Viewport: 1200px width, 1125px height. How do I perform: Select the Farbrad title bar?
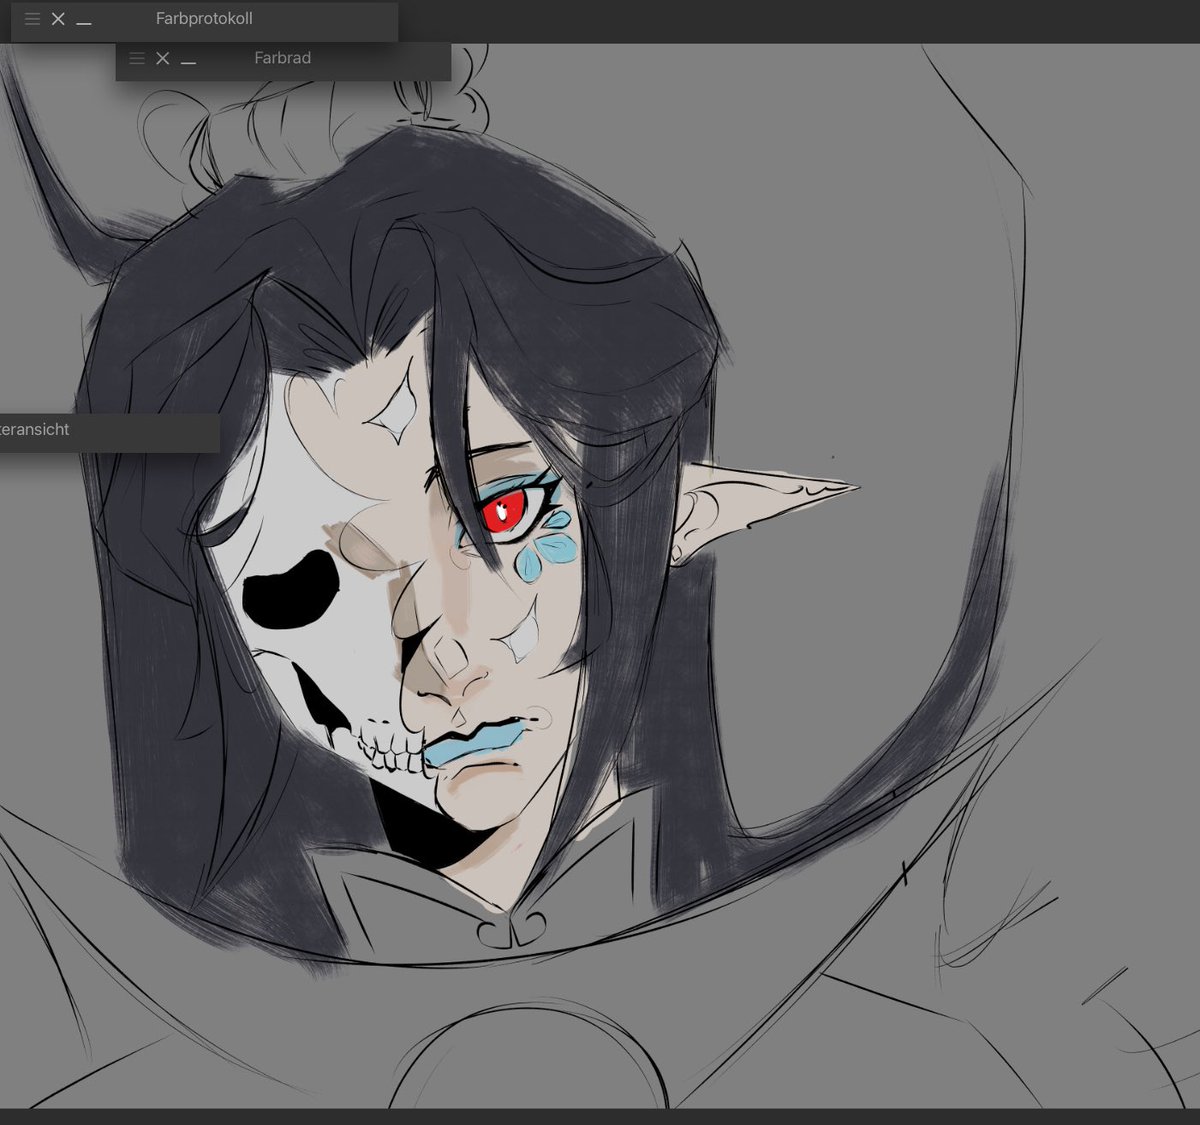pos(282,58)
